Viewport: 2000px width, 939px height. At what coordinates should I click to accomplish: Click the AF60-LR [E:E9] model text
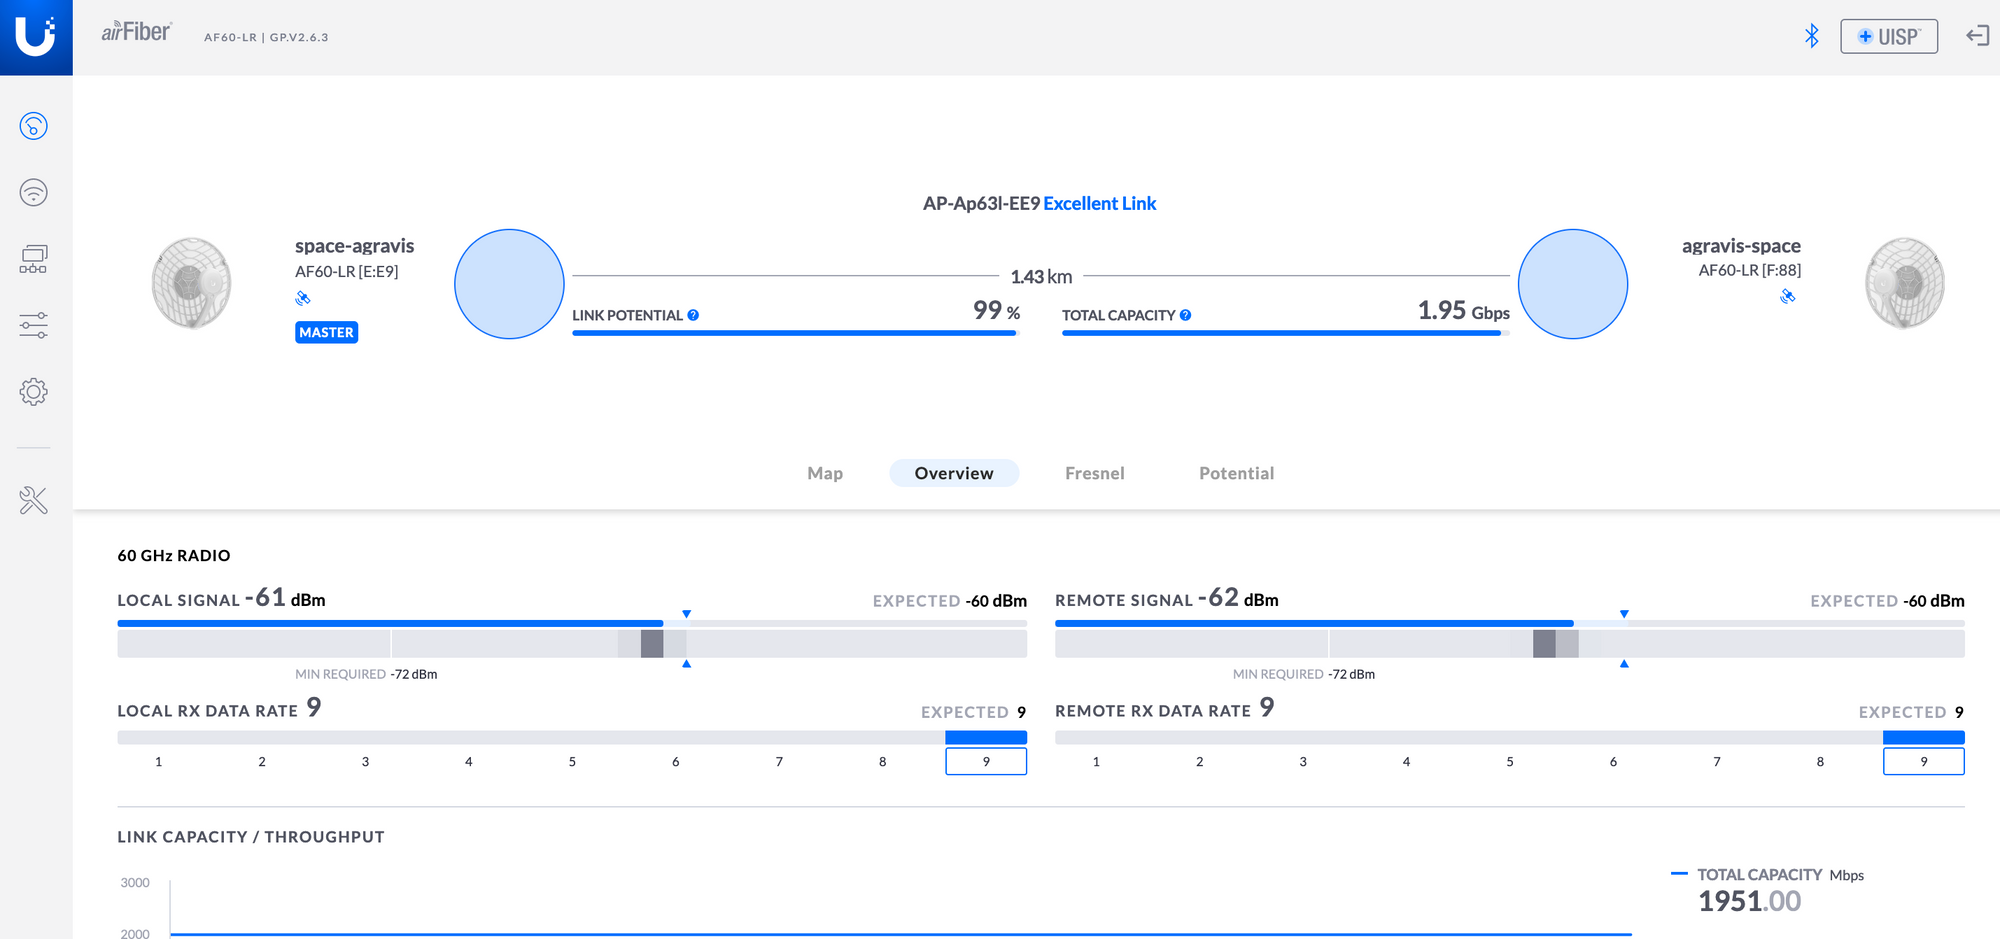[347, 271]
